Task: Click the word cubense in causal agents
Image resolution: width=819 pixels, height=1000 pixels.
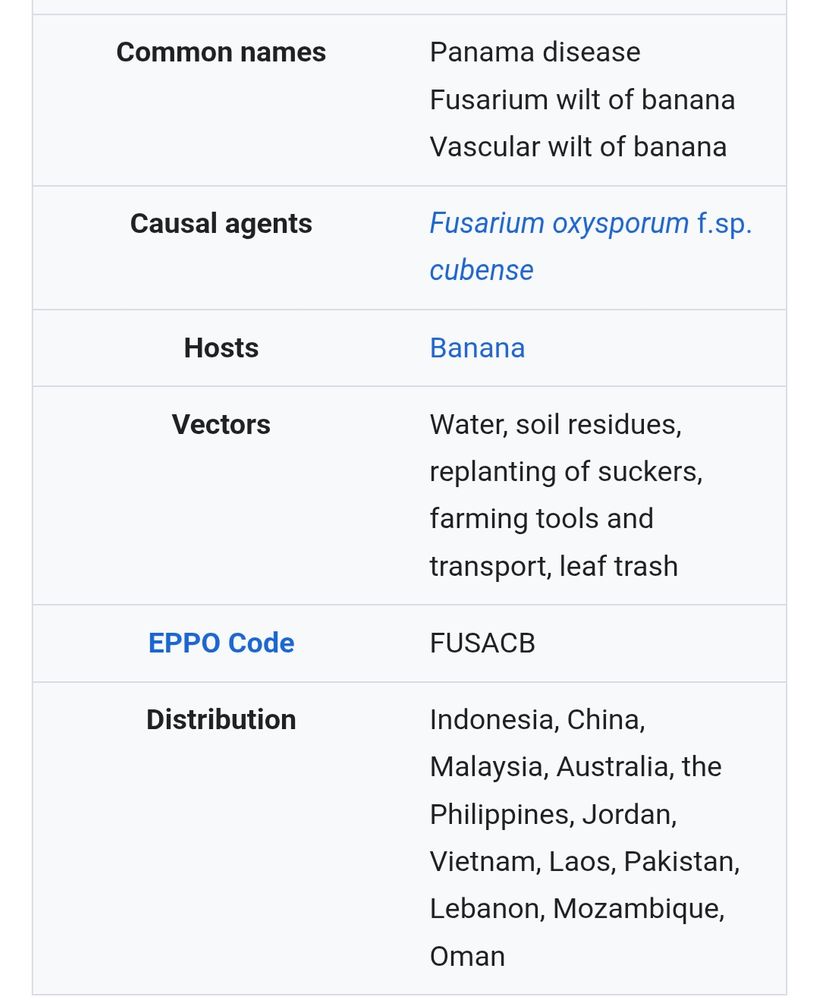Action: [x=482, y=270]
